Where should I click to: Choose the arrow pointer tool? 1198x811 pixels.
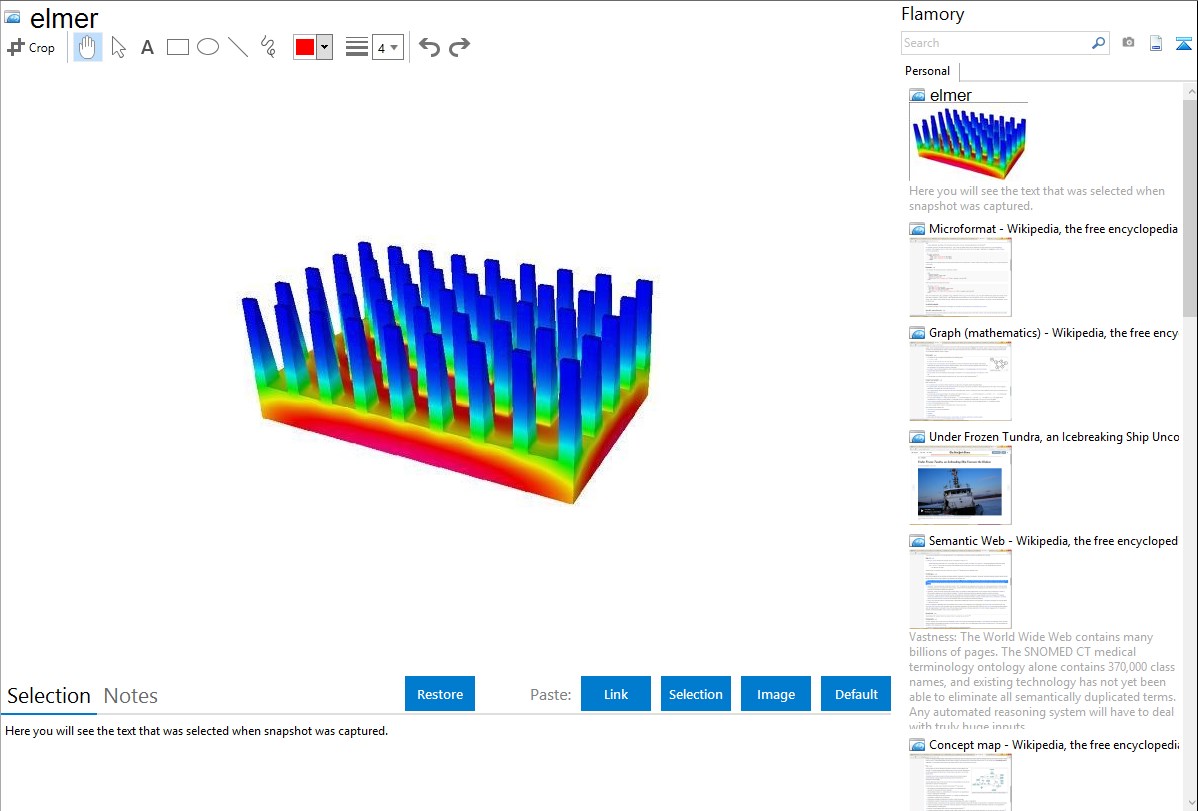pyautogui.click(x=118, y=47)
